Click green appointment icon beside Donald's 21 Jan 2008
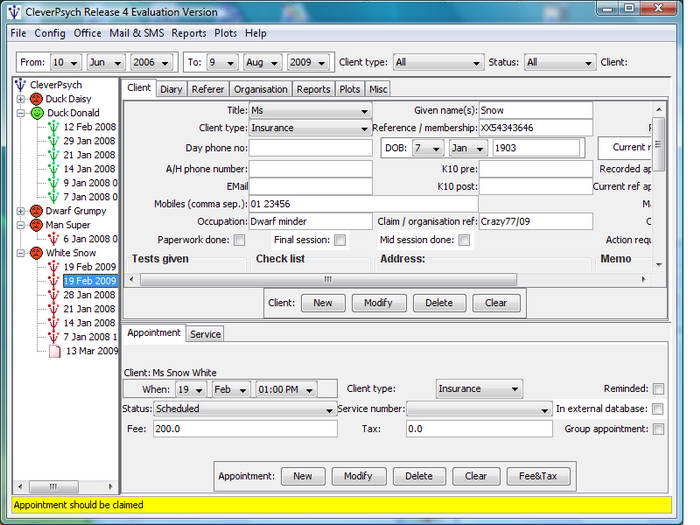700x525 pixels. (54, 155)
